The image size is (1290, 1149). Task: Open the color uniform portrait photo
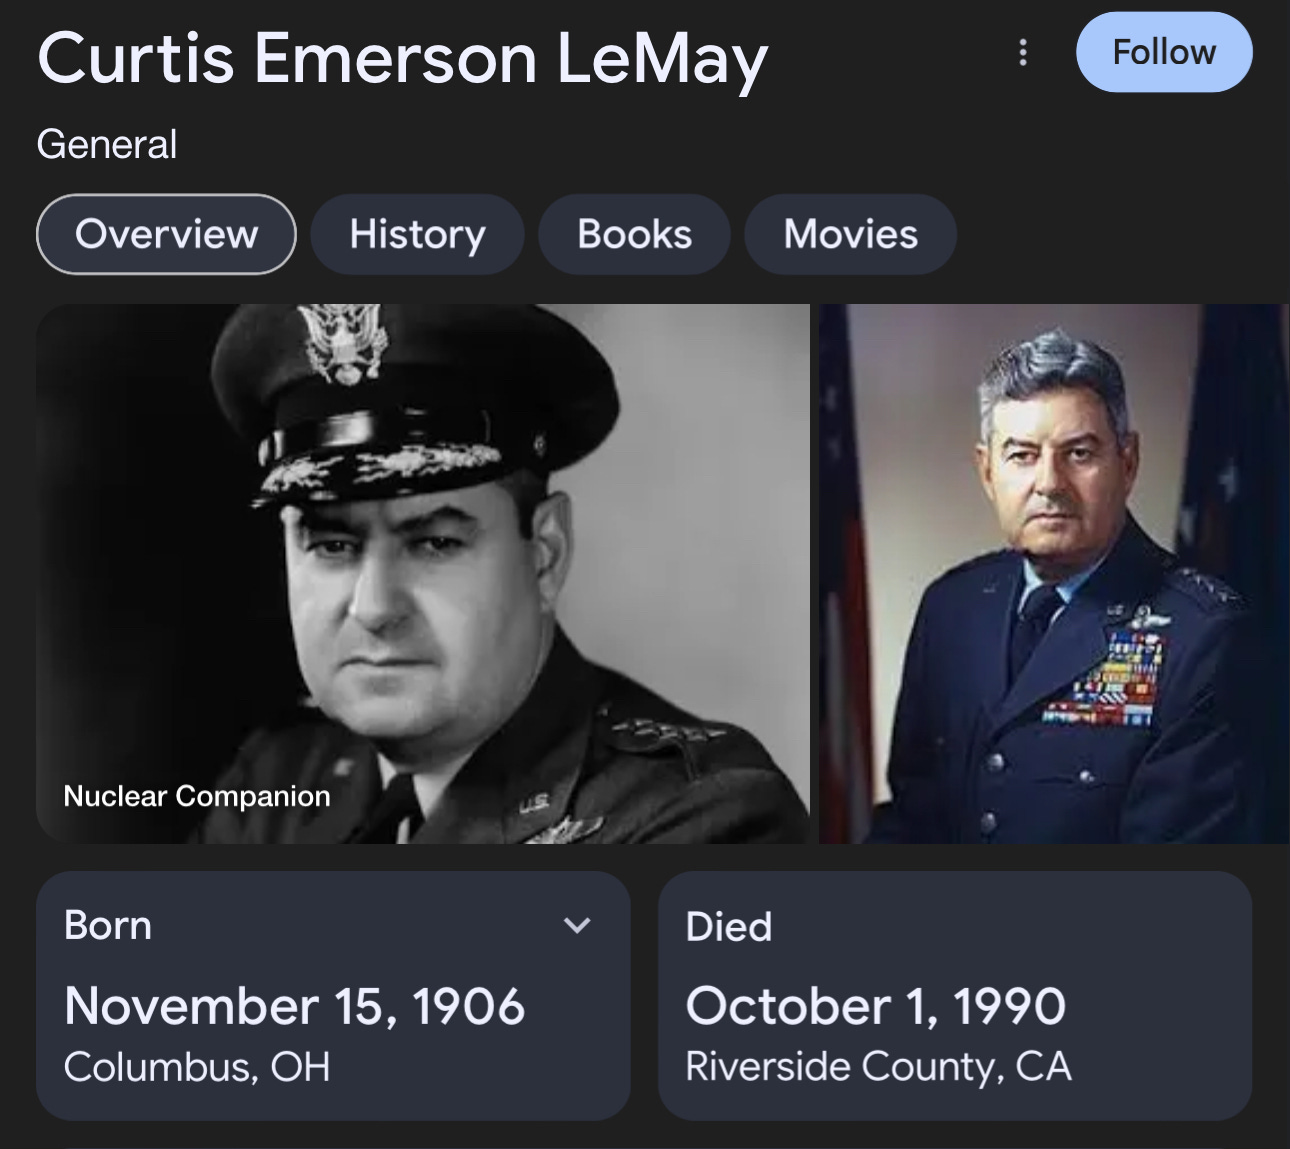point(1055,573)
